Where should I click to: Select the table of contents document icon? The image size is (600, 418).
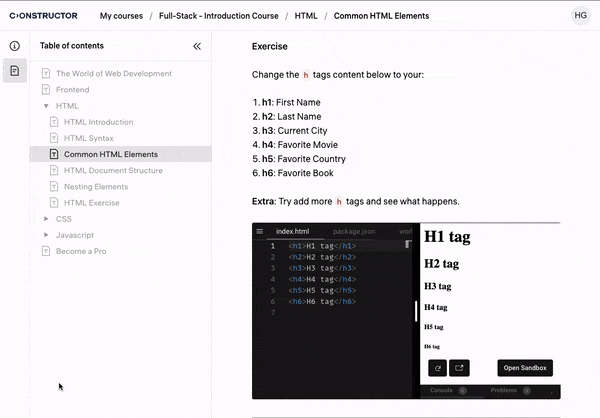click(15, 71)
